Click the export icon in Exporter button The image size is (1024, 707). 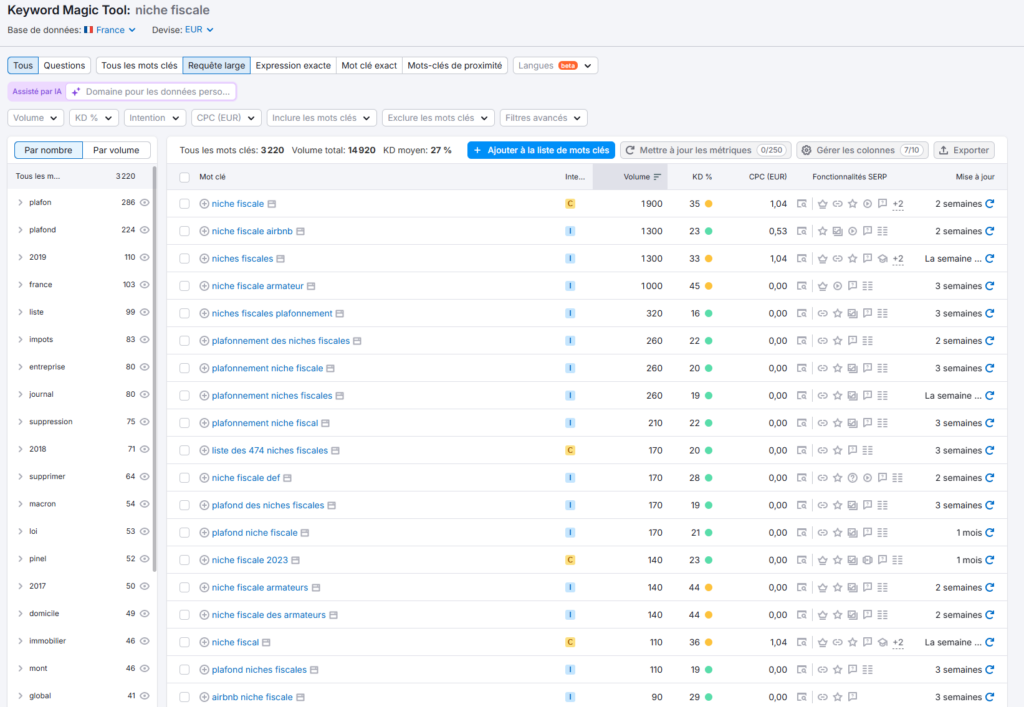pyautogui.click(x=943, y=150)
